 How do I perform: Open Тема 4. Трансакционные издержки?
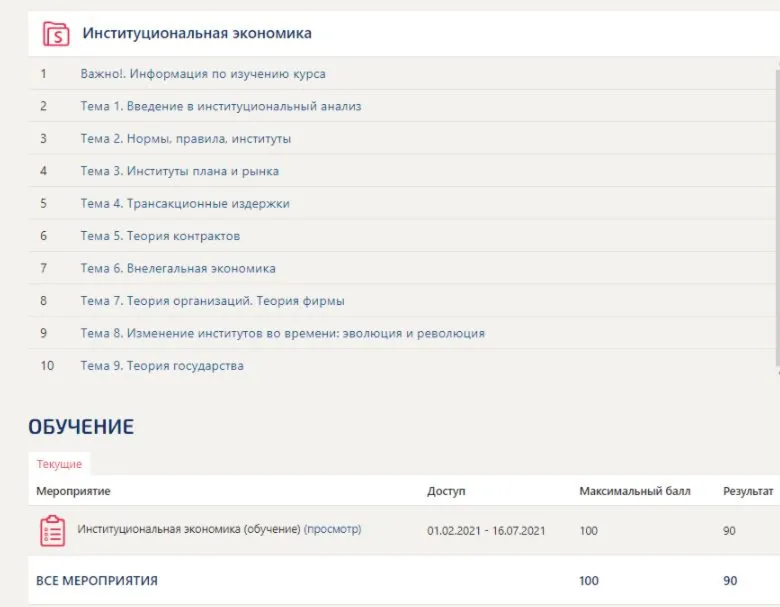(185, 203)
